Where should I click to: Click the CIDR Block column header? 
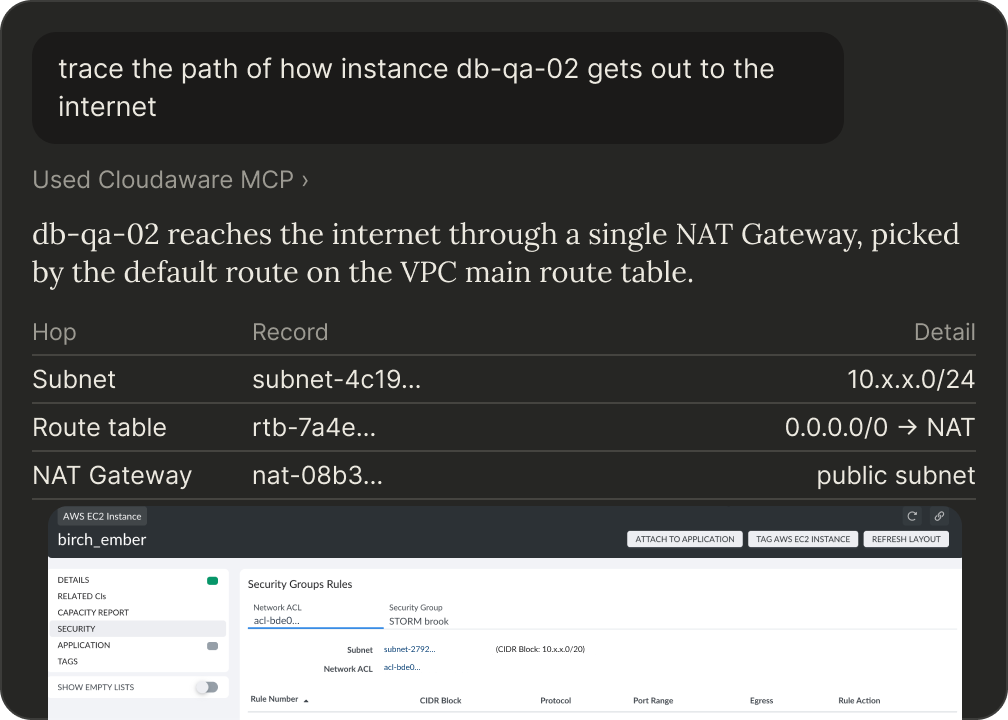coord(440,700)
